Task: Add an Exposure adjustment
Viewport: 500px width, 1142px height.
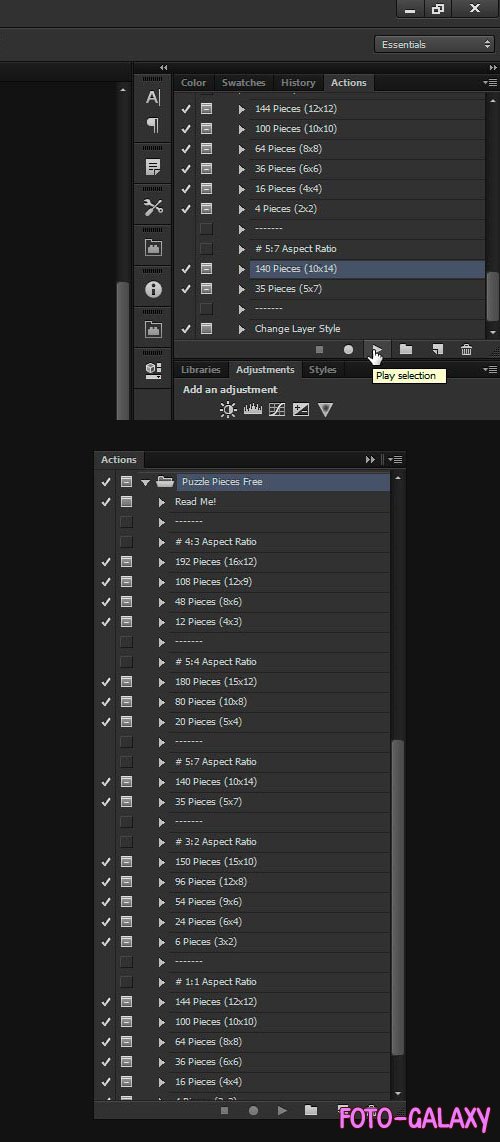Action: pos(301,410)
